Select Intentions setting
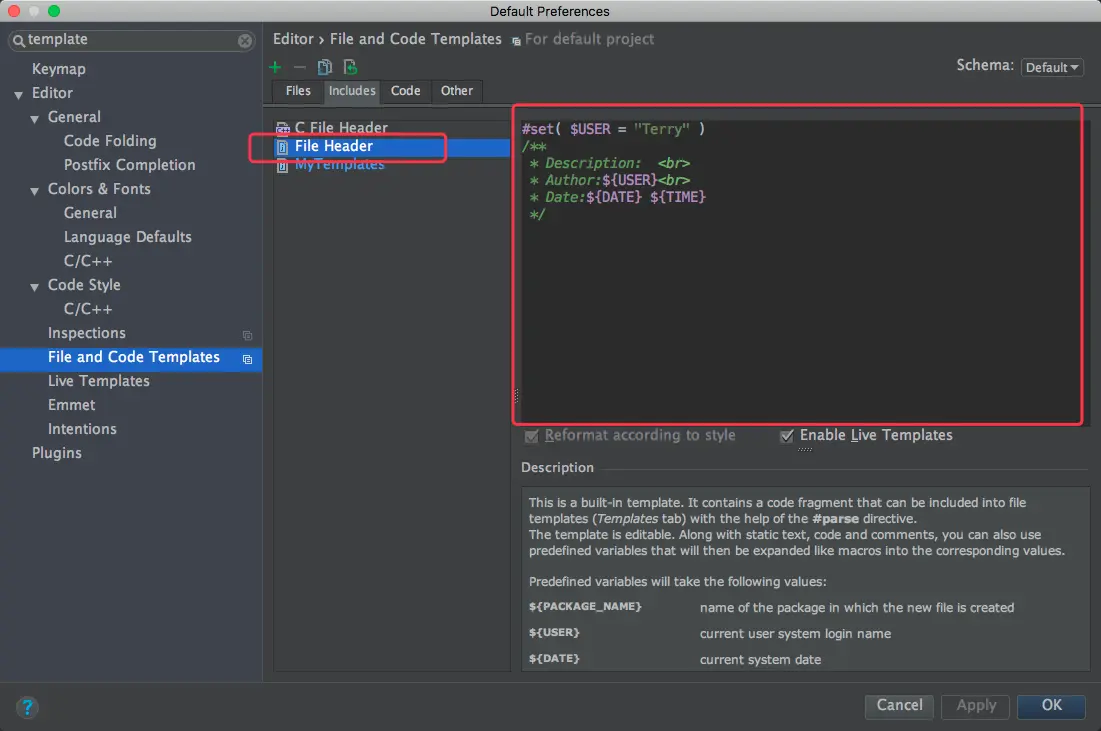 82,428
